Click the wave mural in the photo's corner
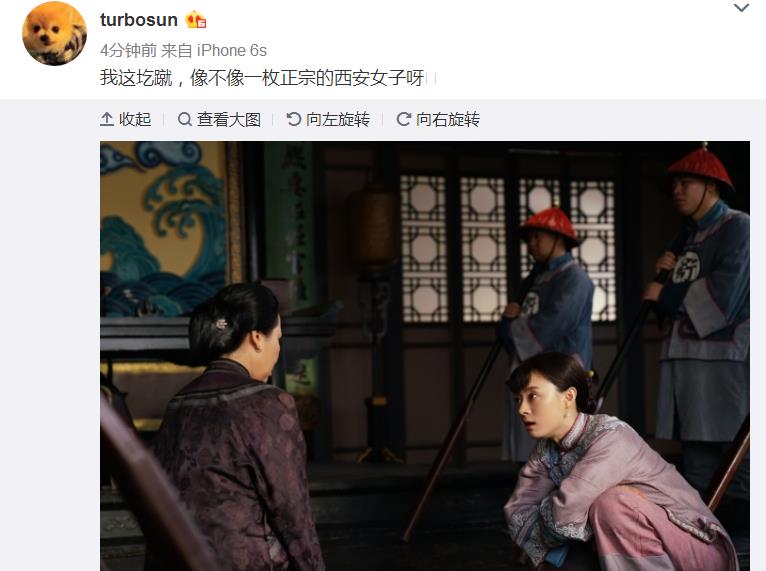 coord(163,229)
